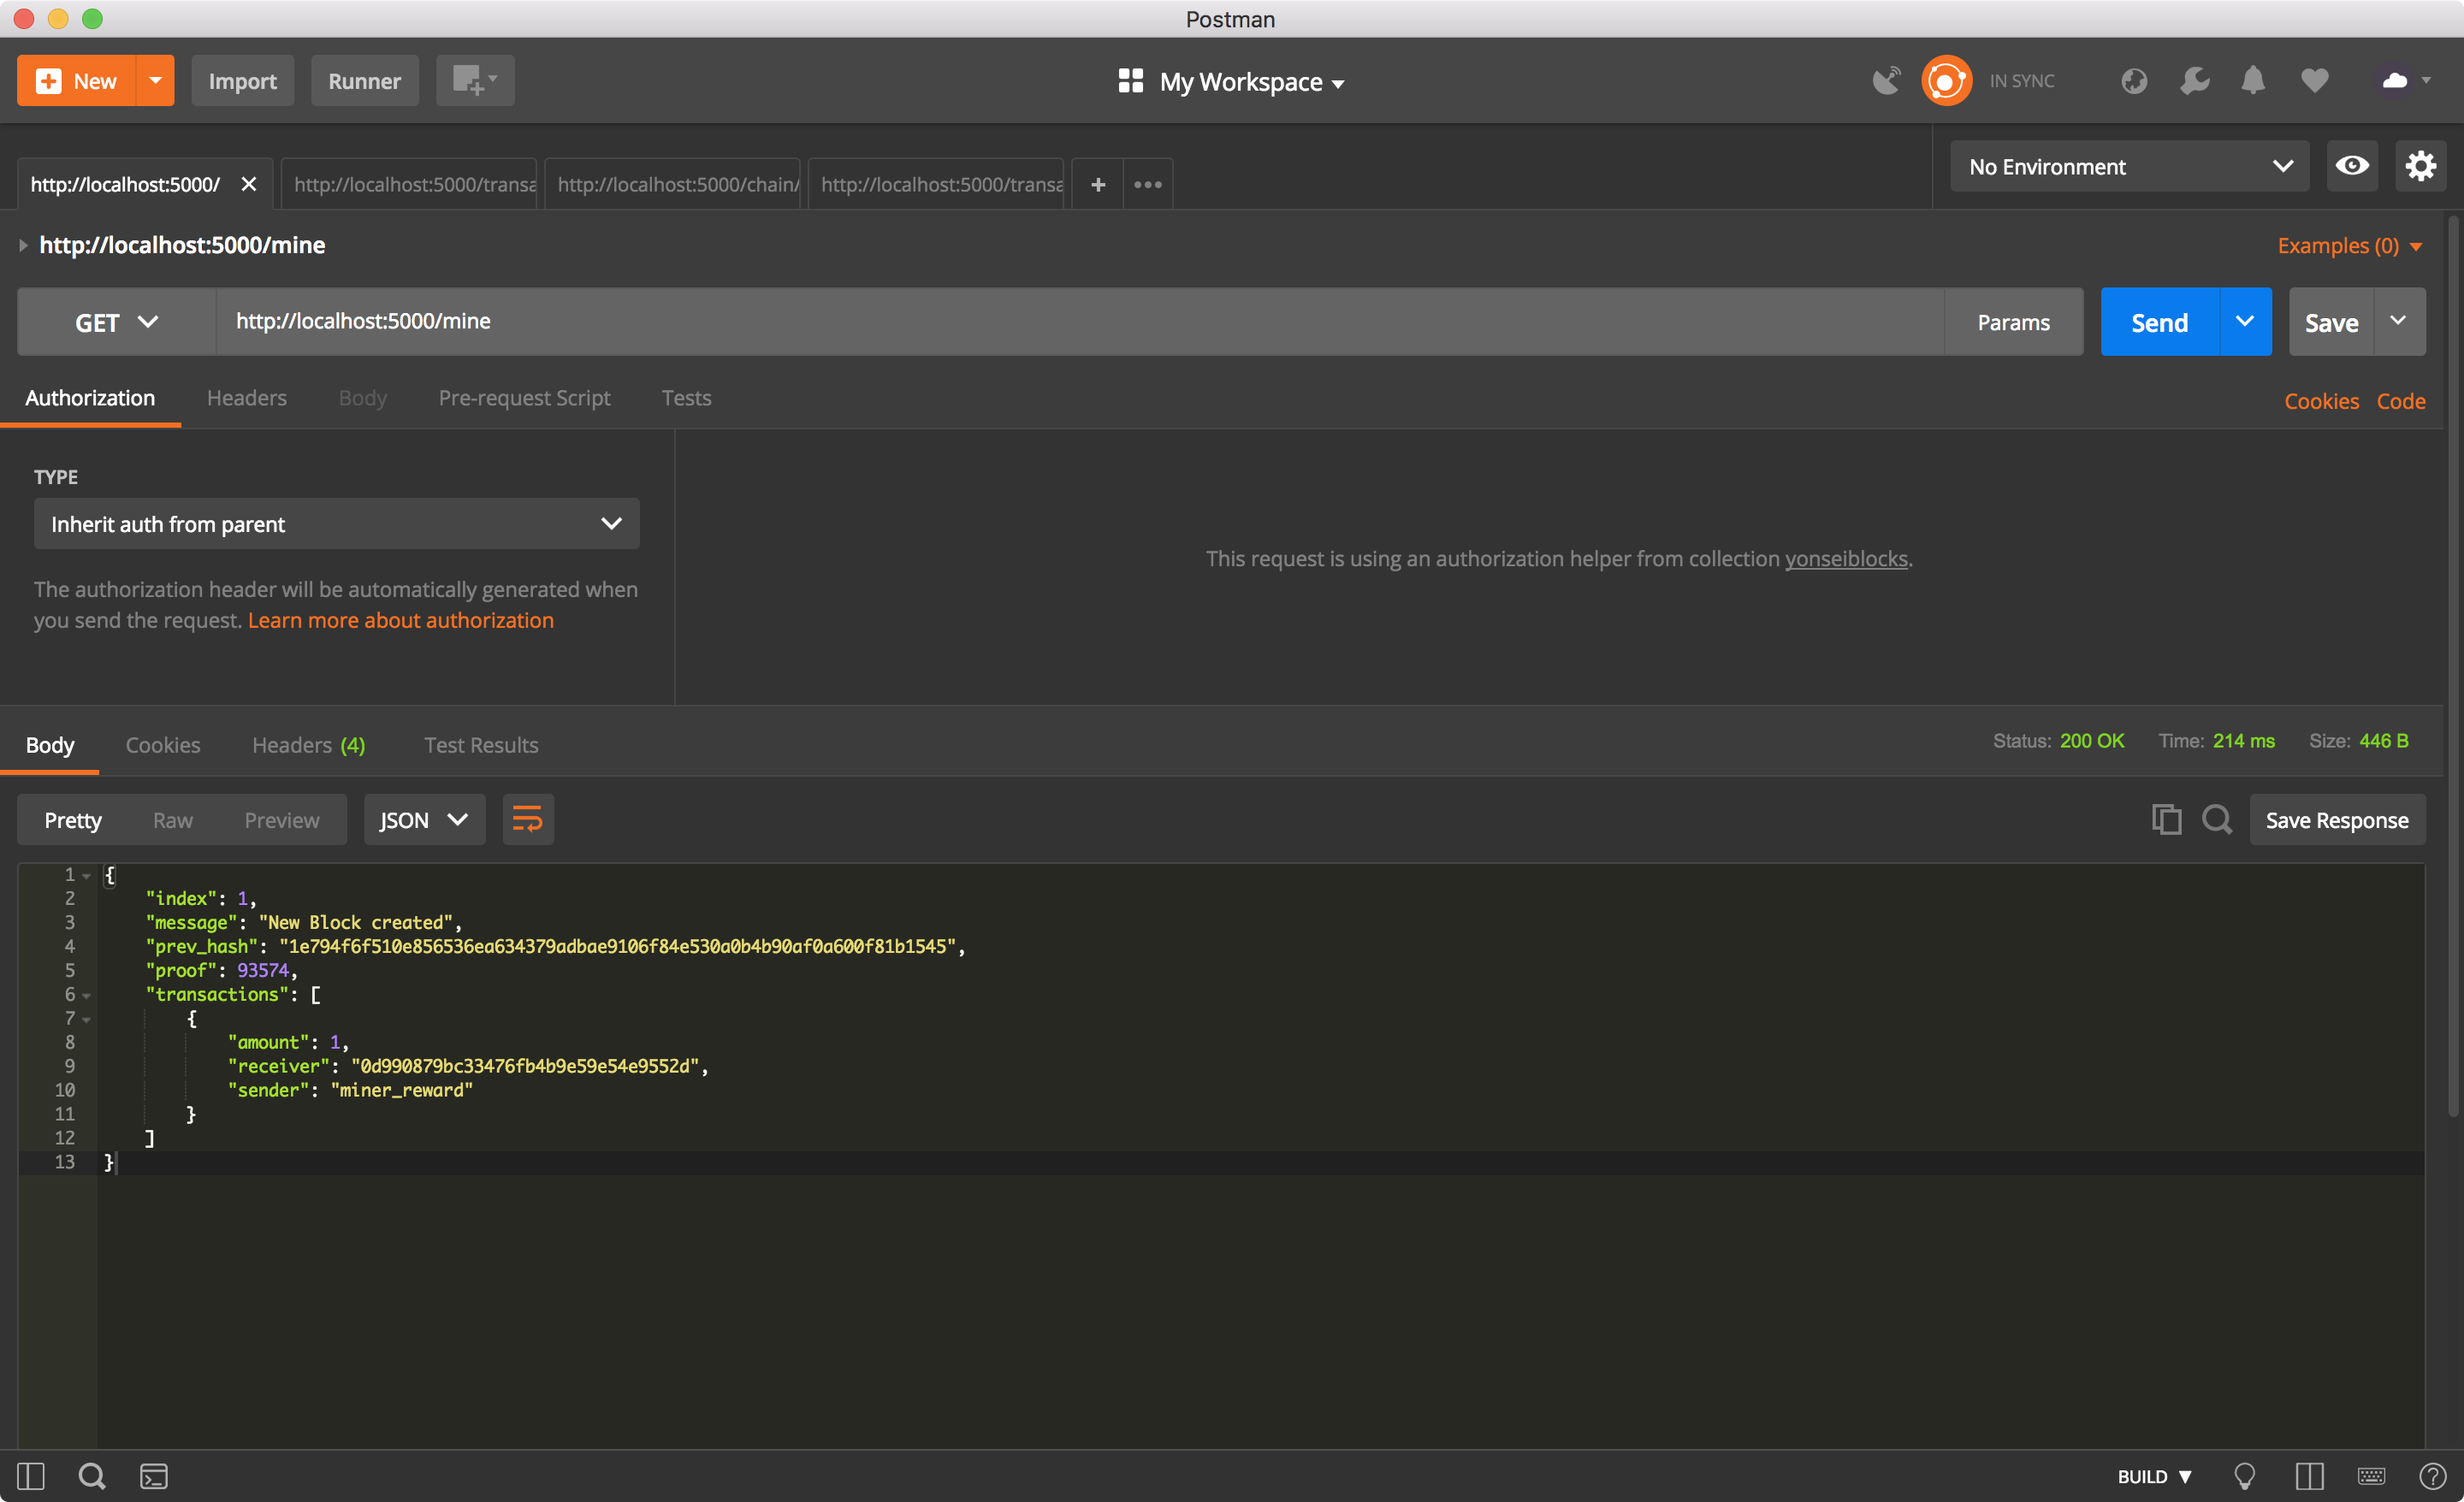This screenshot has width=2464, height=1502.
Task: Click the Import button
Action: (242, 81)
